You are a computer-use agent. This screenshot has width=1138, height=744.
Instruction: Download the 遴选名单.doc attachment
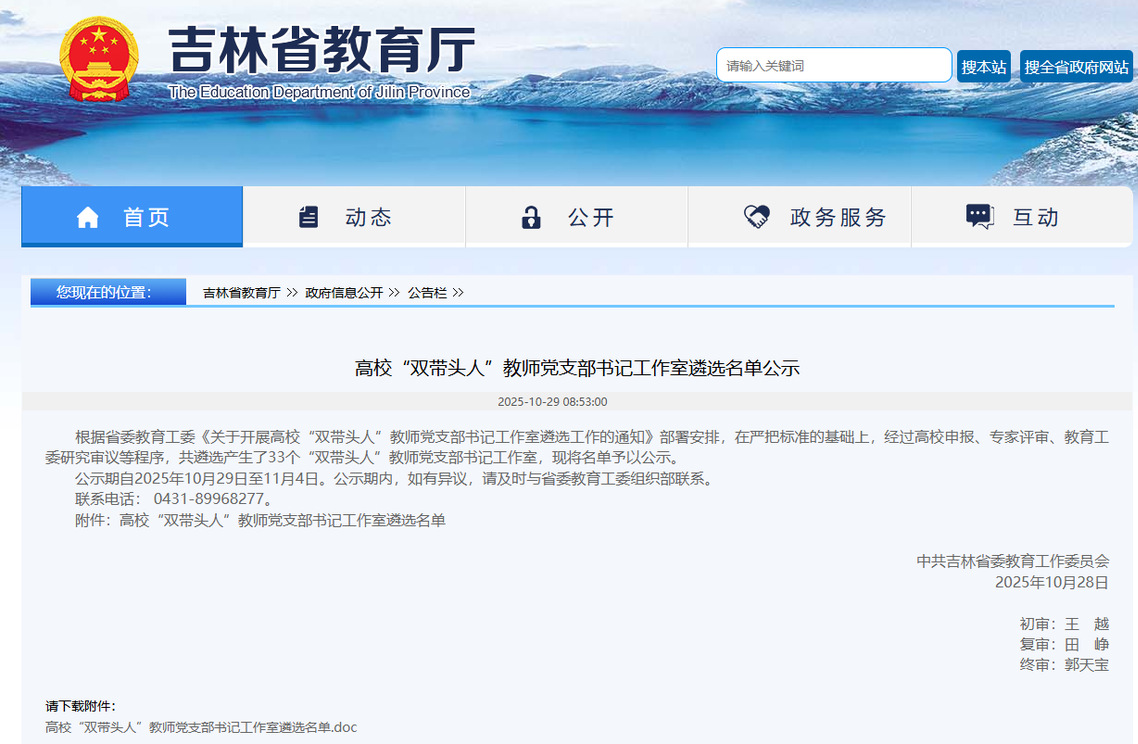click(201, 727)
